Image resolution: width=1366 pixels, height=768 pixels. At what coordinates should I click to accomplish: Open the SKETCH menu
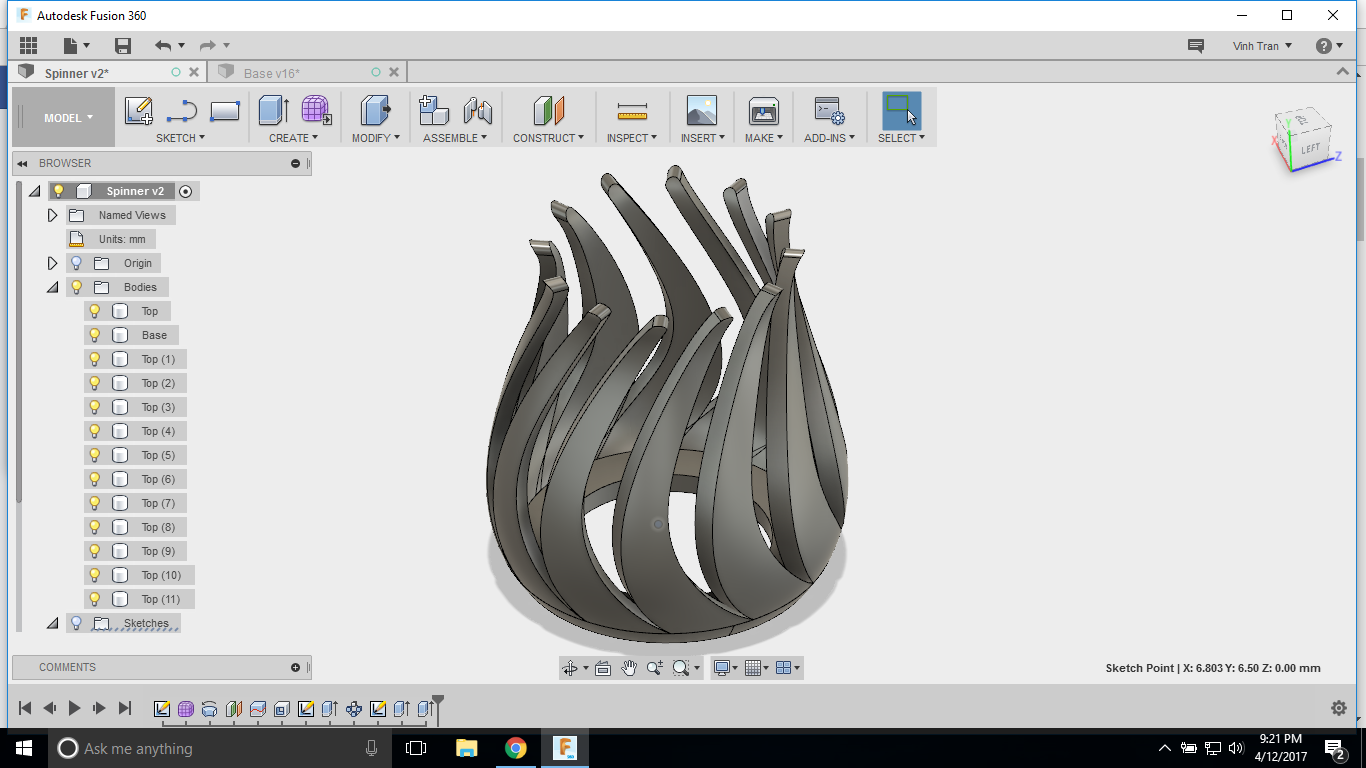[180, 138]
